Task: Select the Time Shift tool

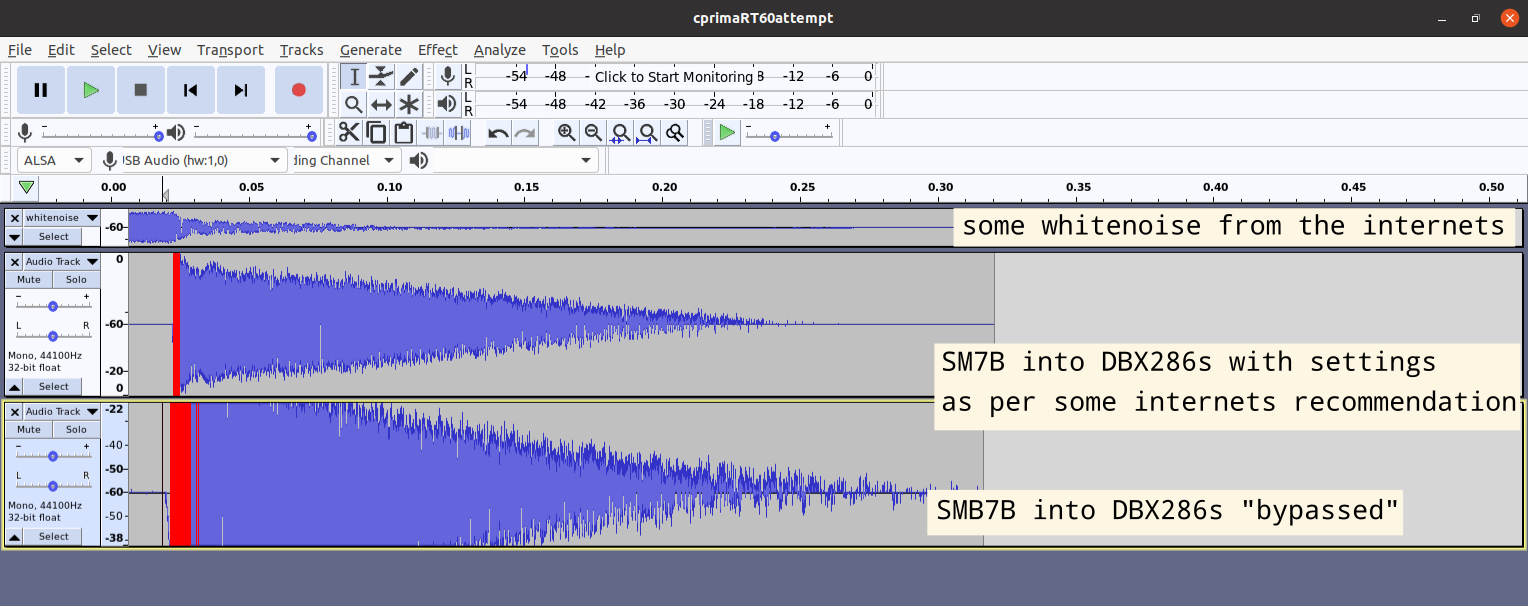Action: click(x=381, y=104)
